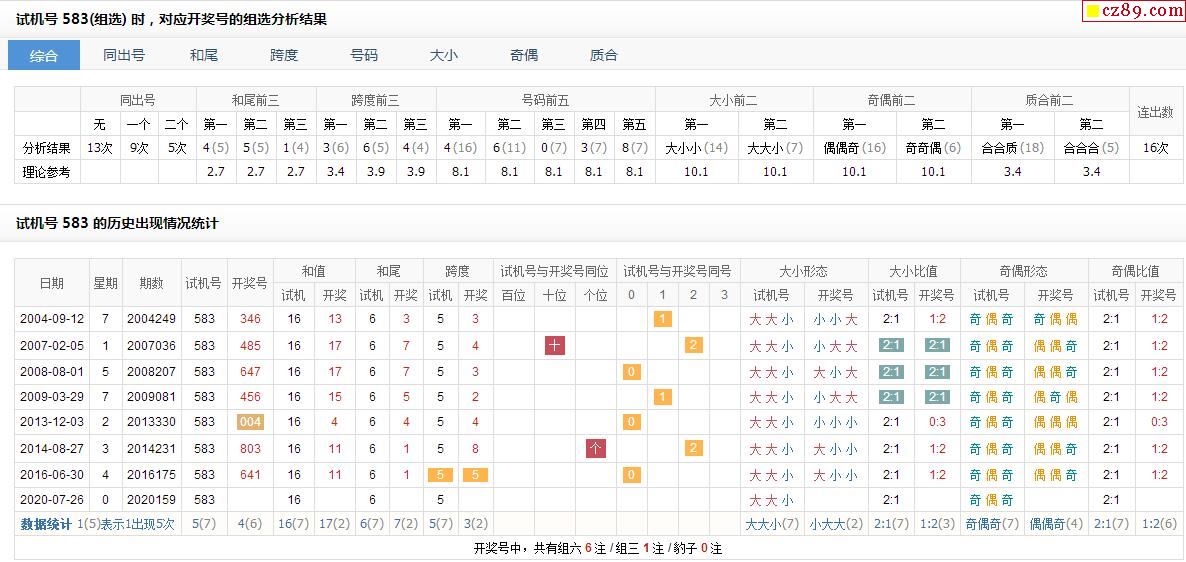Screen dimensions: 1186x562
Task: Click date 2004-09-12
Action: (51, 319)
